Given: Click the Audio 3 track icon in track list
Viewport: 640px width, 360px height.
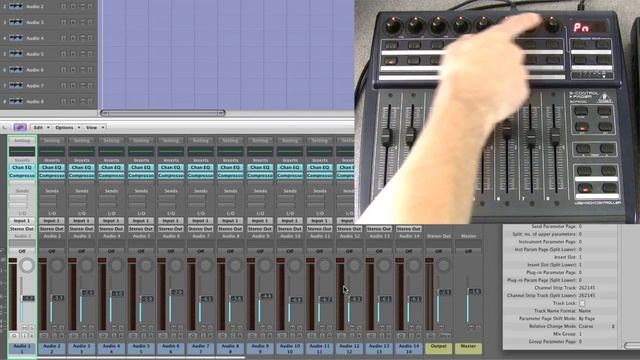Looking at the screenshot, I should (16, 22).
